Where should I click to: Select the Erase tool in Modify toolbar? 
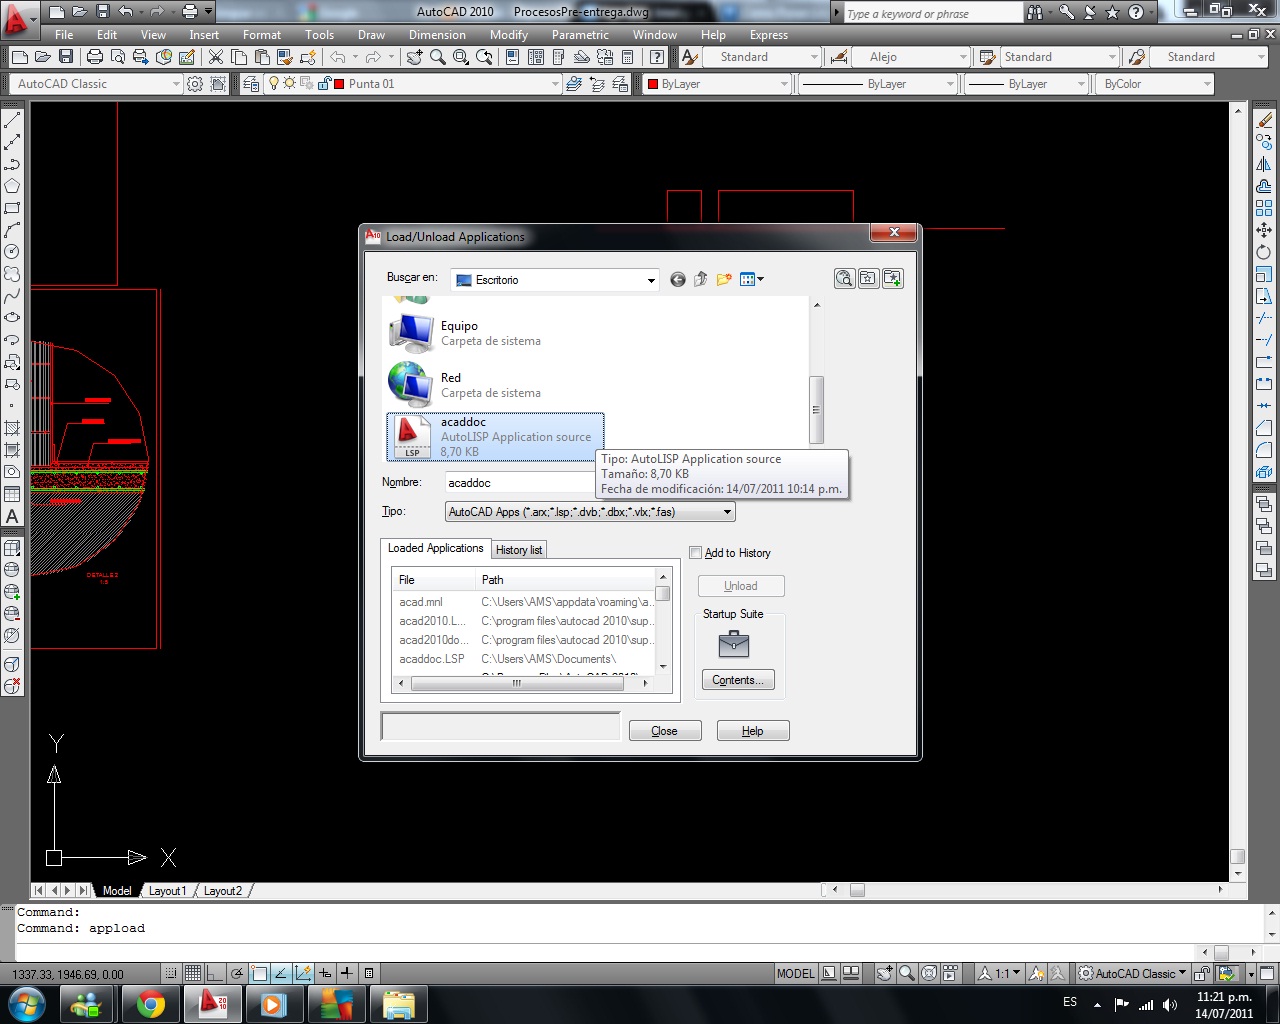click(1264, 121)
